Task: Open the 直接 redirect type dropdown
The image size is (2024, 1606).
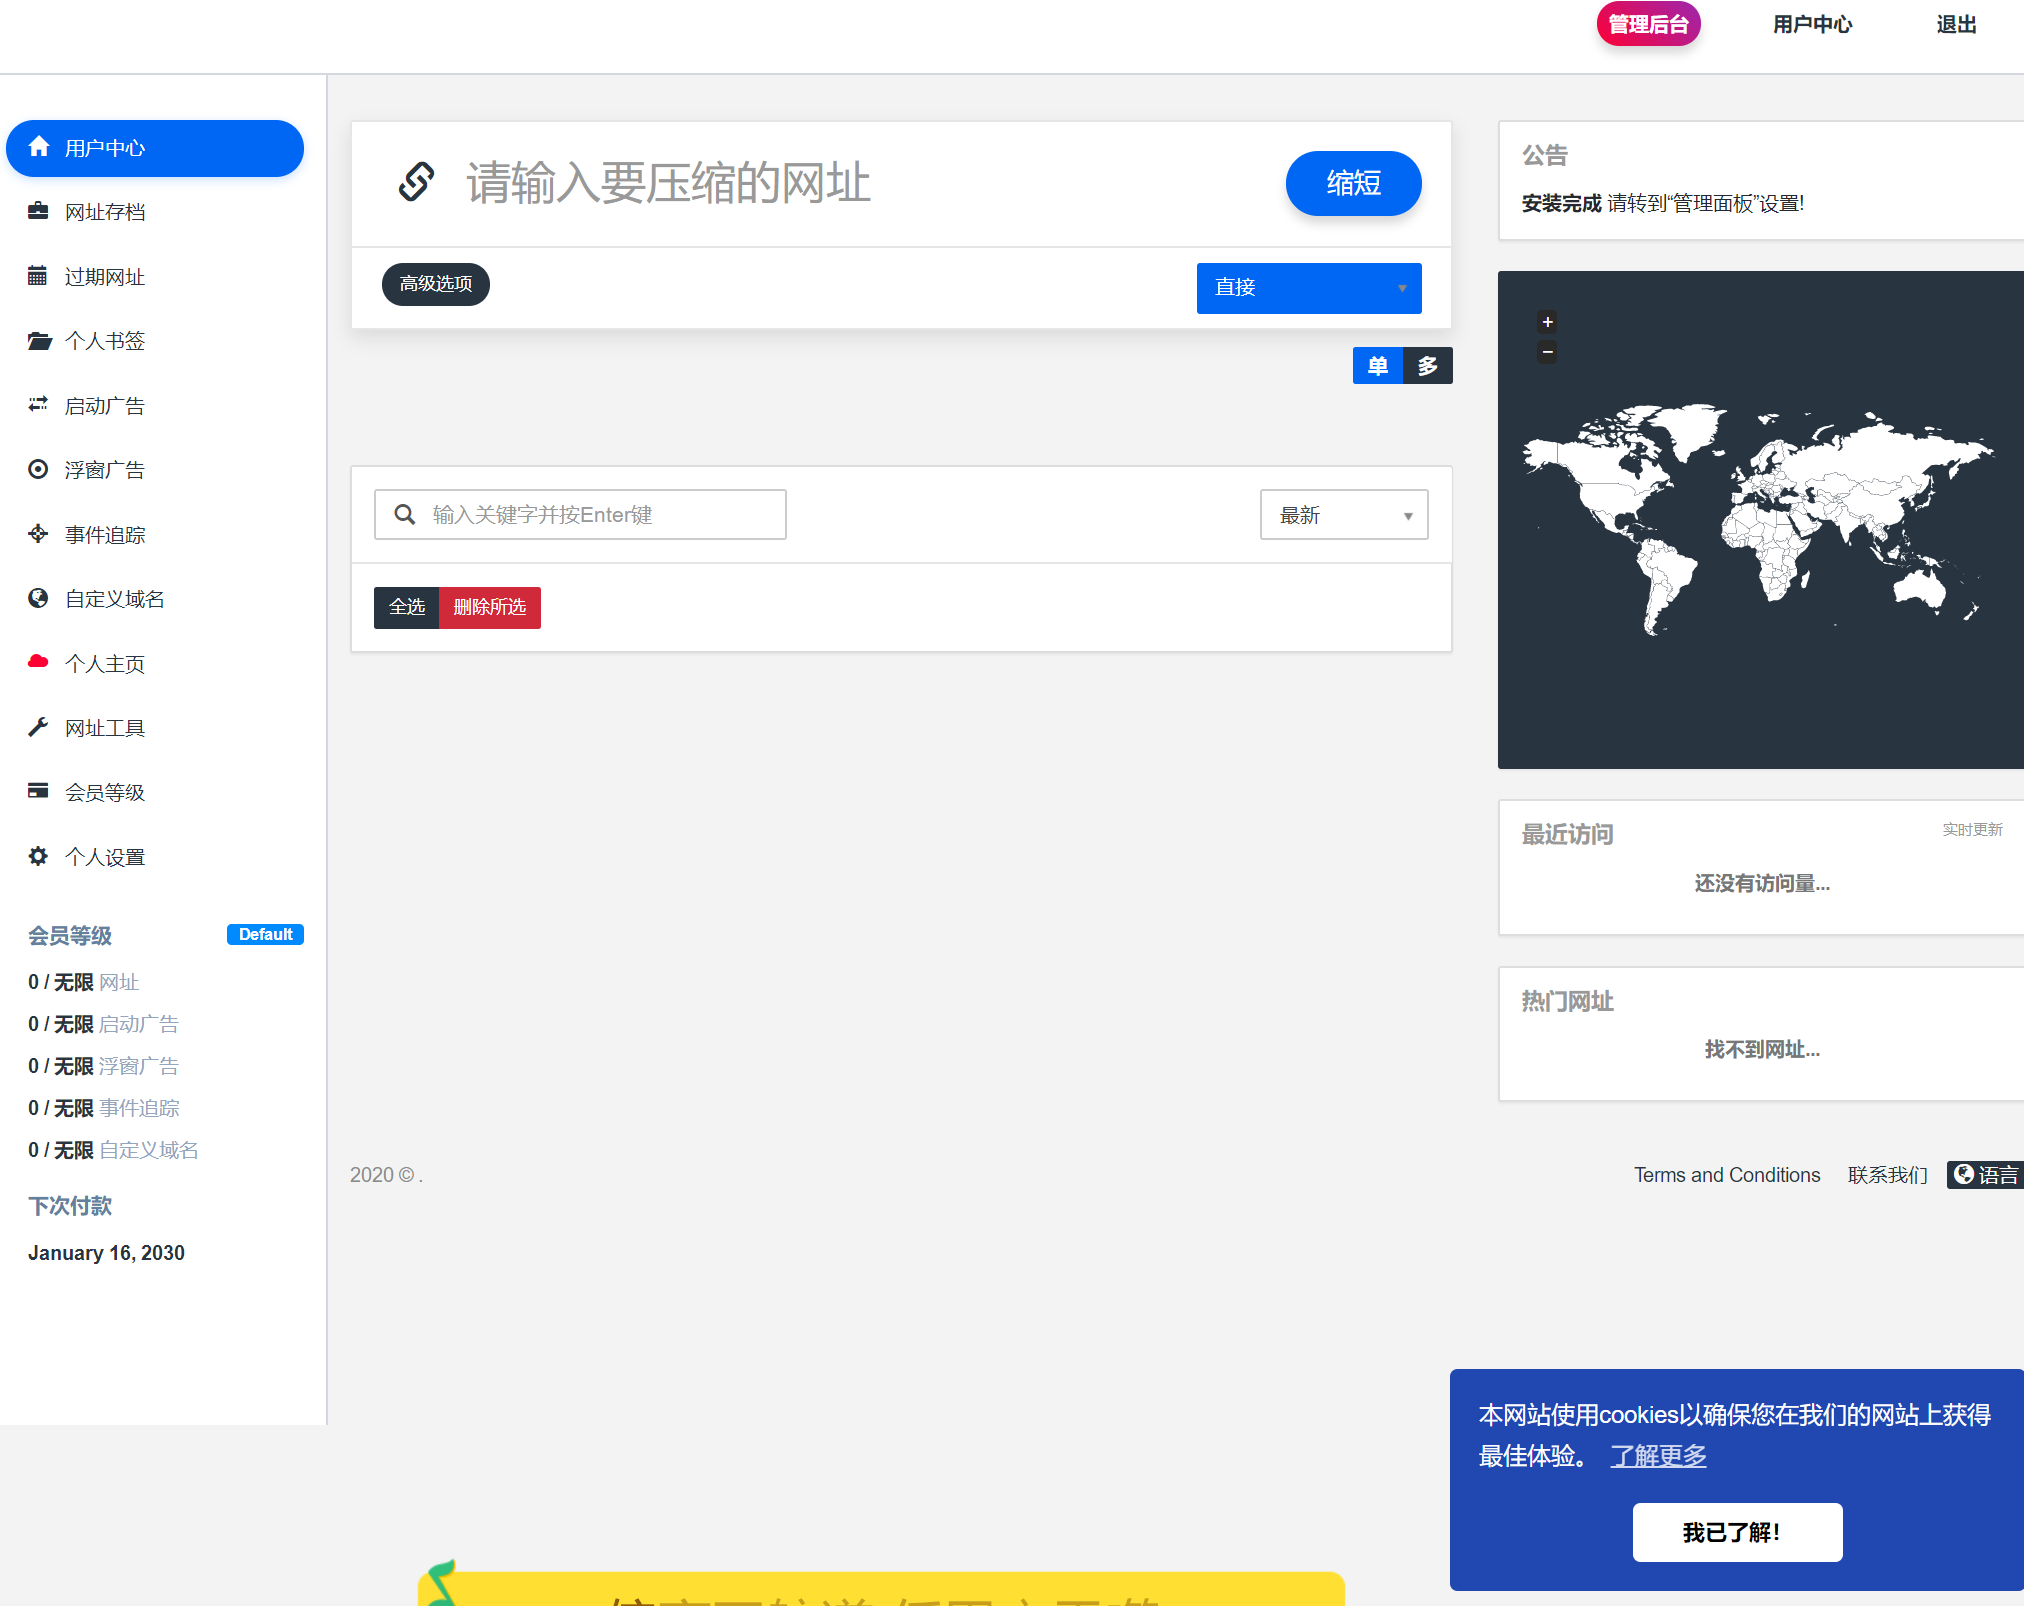Action: coord(1308,288)
